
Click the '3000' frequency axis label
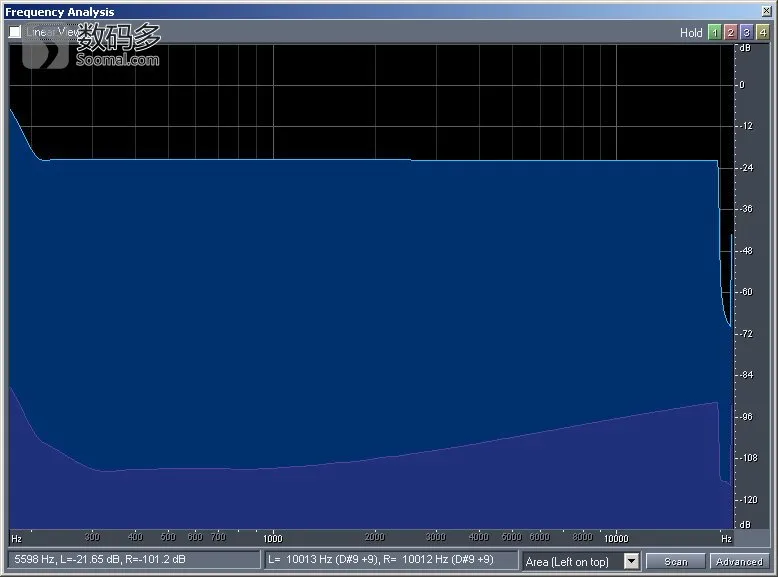436,537
